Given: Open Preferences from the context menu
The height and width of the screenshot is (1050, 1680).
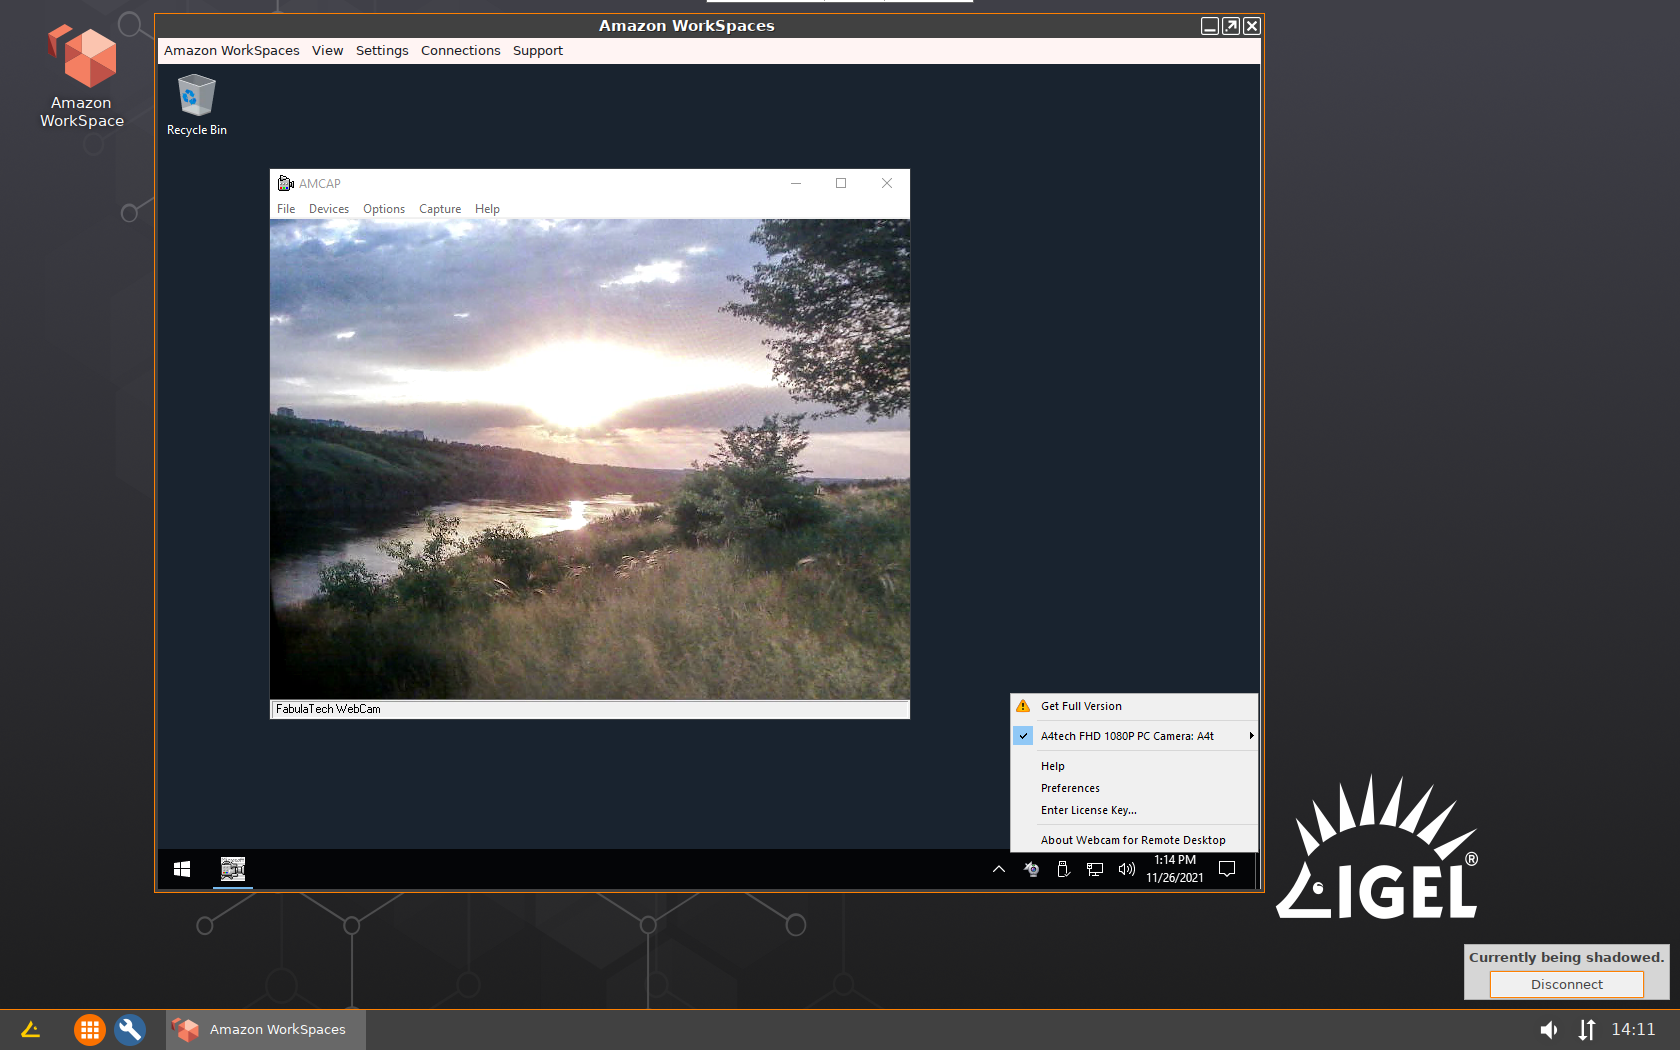Looking at the screenshot, I should coord(1134,788).
